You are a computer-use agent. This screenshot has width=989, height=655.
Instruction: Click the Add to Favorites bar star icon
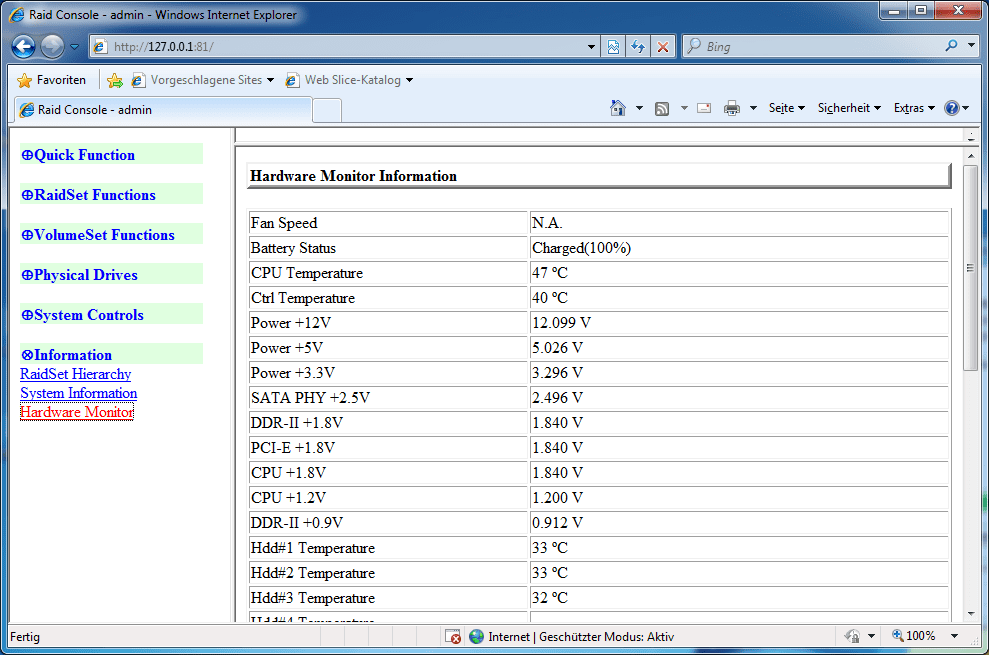pos(115,80)
